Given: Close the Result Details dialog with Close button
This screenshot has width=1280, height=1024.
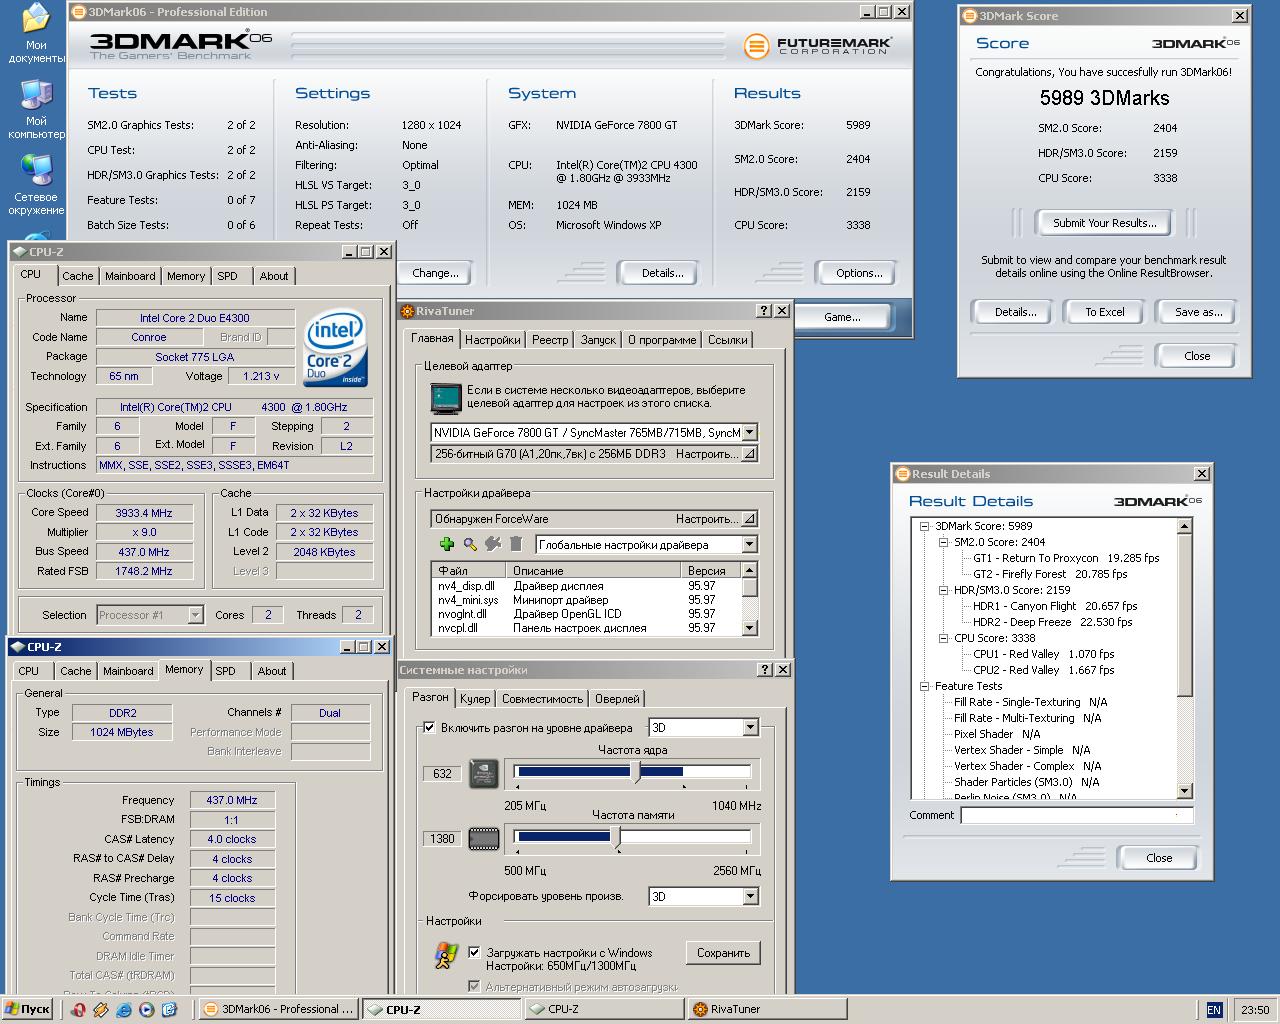Looking at the screenshot, I should click(x=1159, y=858).
